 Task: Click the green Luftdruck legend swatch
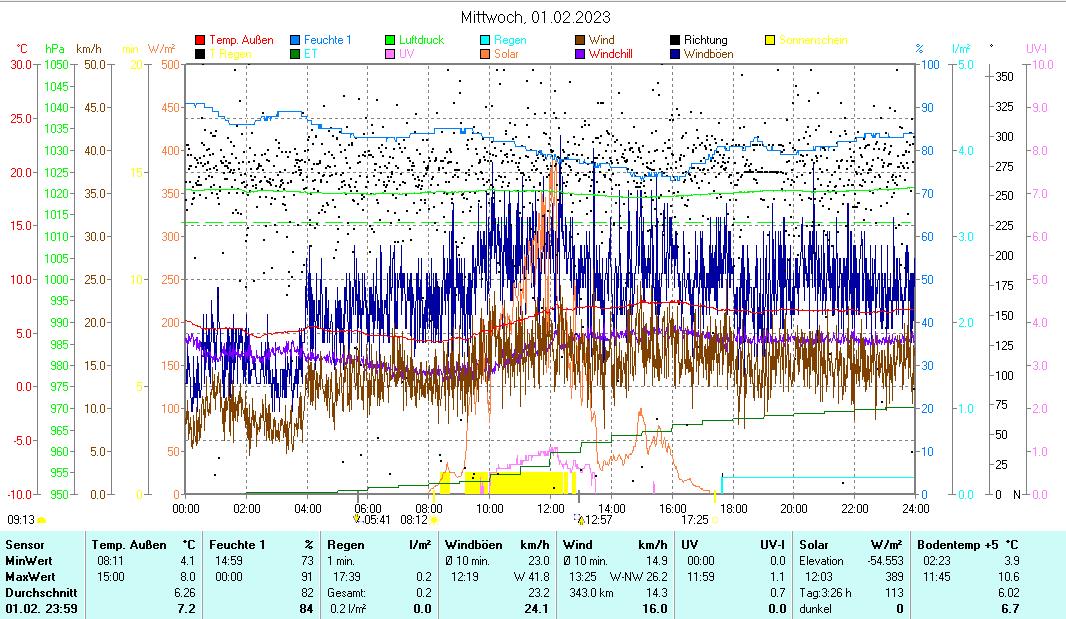tap(390, 40)
